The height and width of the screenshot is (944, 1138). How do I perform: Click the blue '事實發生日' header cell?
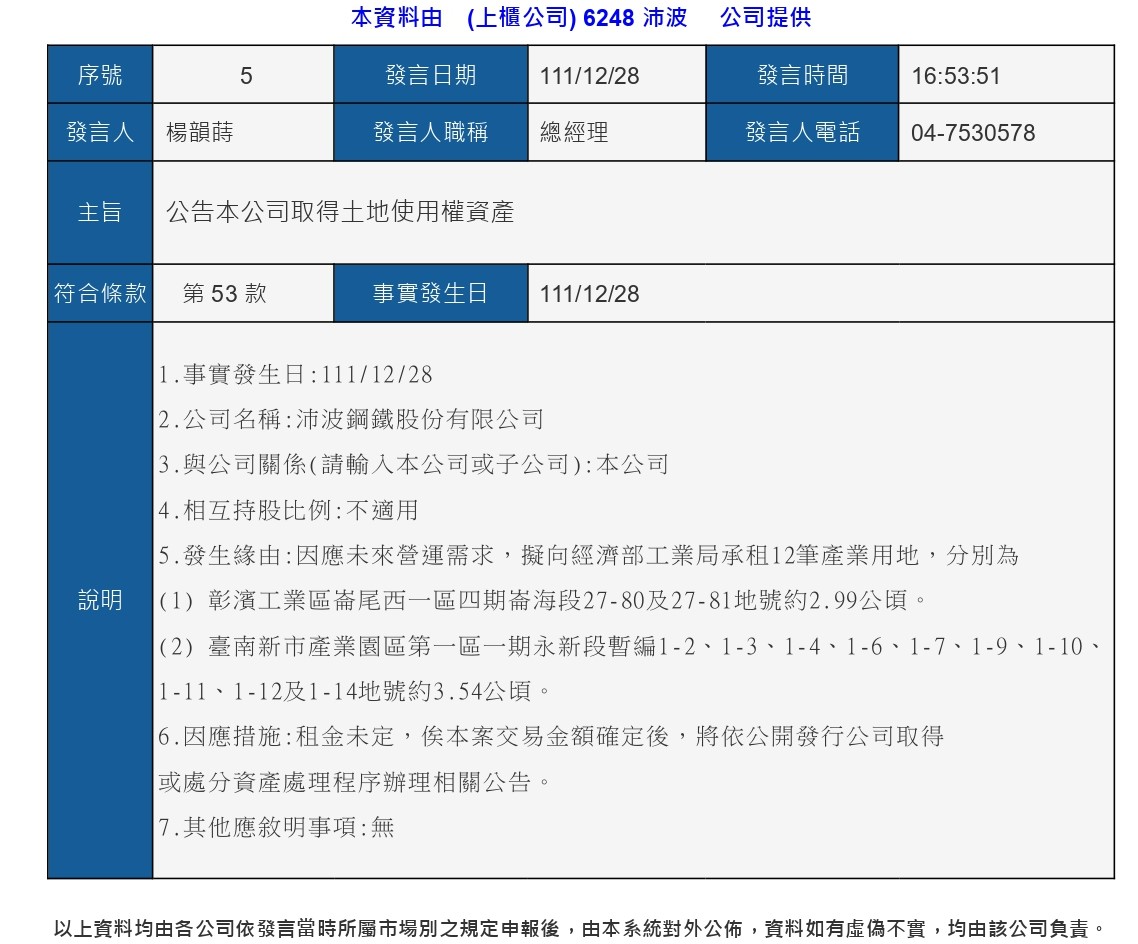[430, 293]
